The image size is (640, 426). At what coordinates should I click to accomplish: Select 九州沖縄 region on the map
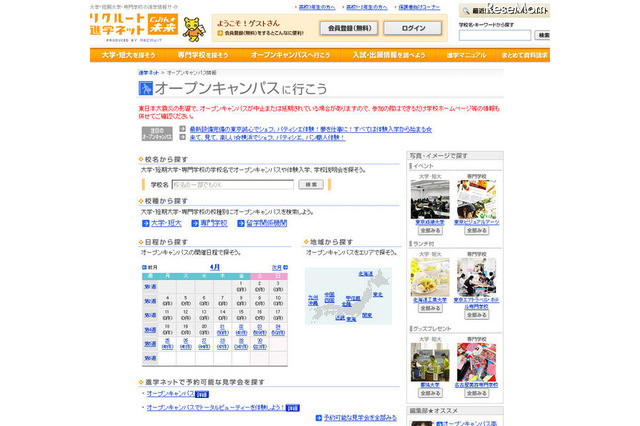(313, 301)
